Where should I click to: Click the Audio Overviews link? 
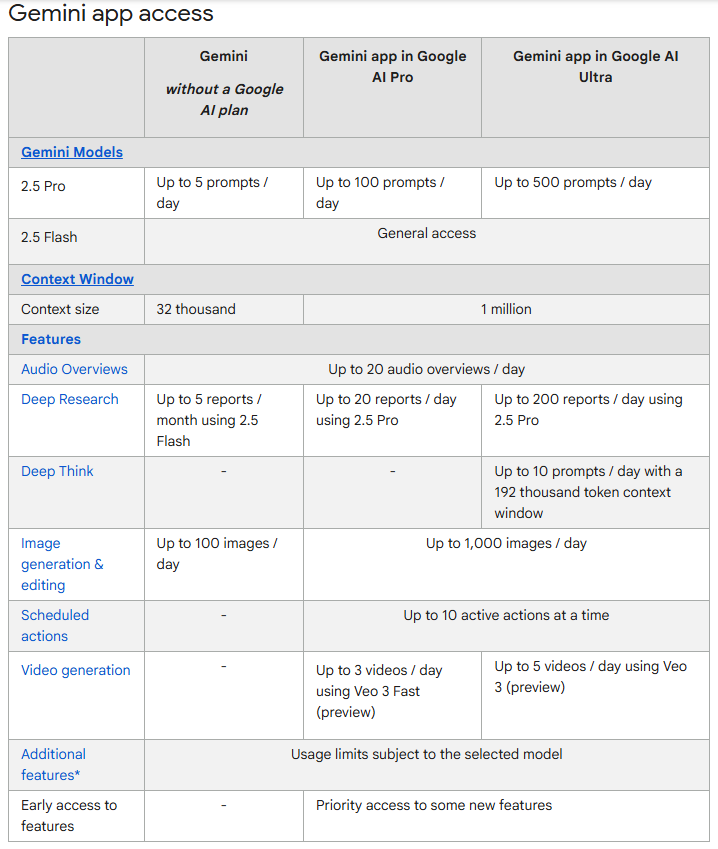pos(74,369)
